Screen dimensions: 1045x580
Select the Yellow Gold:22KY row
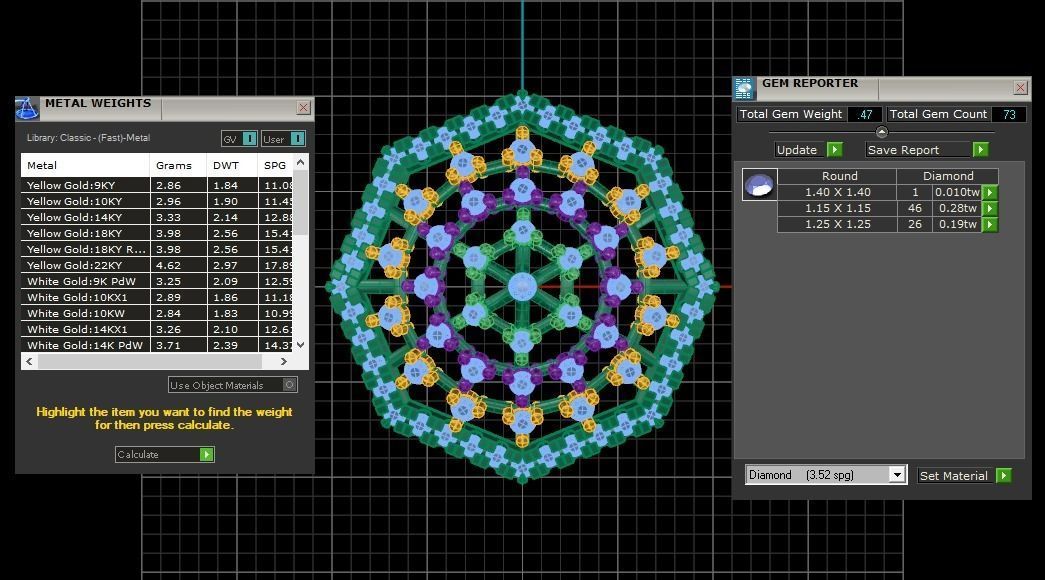tap(157, 265)
